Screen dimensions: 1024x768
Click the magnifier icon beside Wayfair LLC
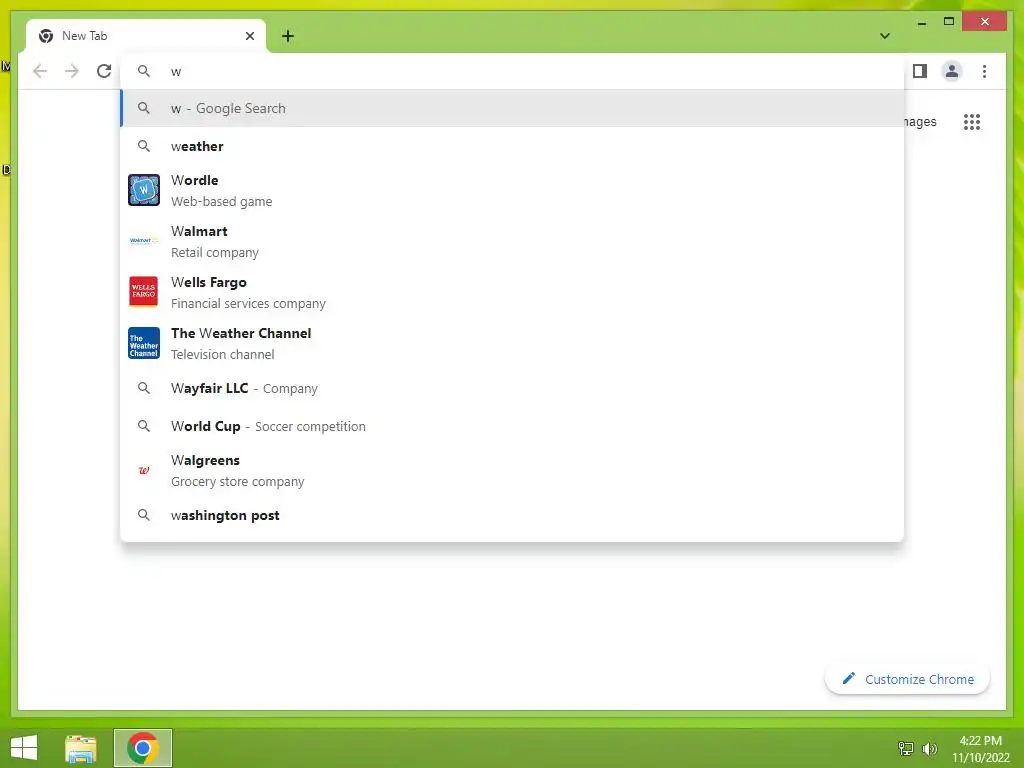144,388
